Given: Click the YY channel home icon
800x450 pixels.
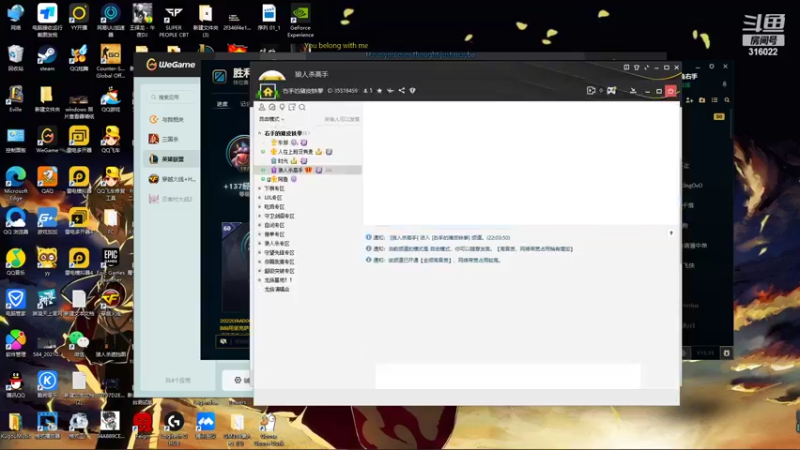Looking at the screenshot, I should (x=268, y=92).
